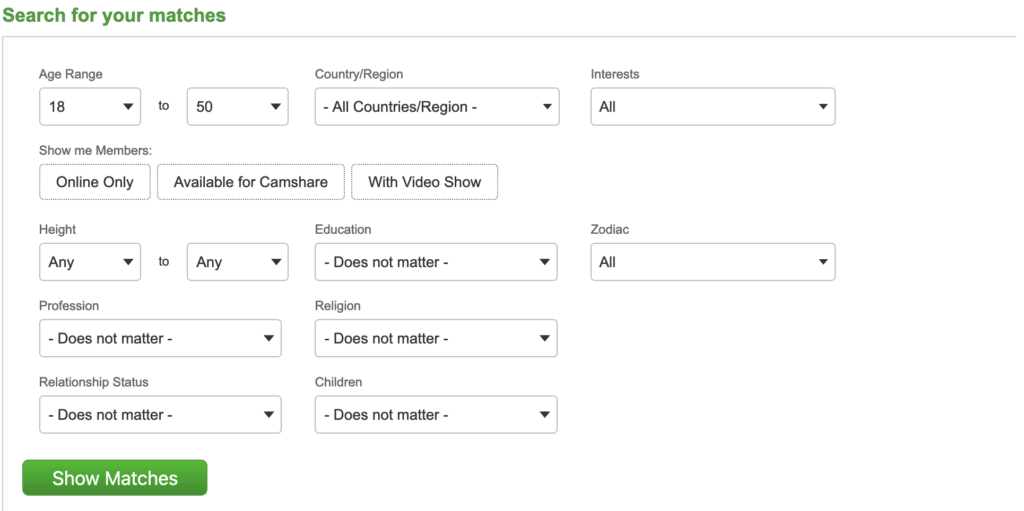
Task: Toggle Available for Camshare filter
Action: [251, 182]
